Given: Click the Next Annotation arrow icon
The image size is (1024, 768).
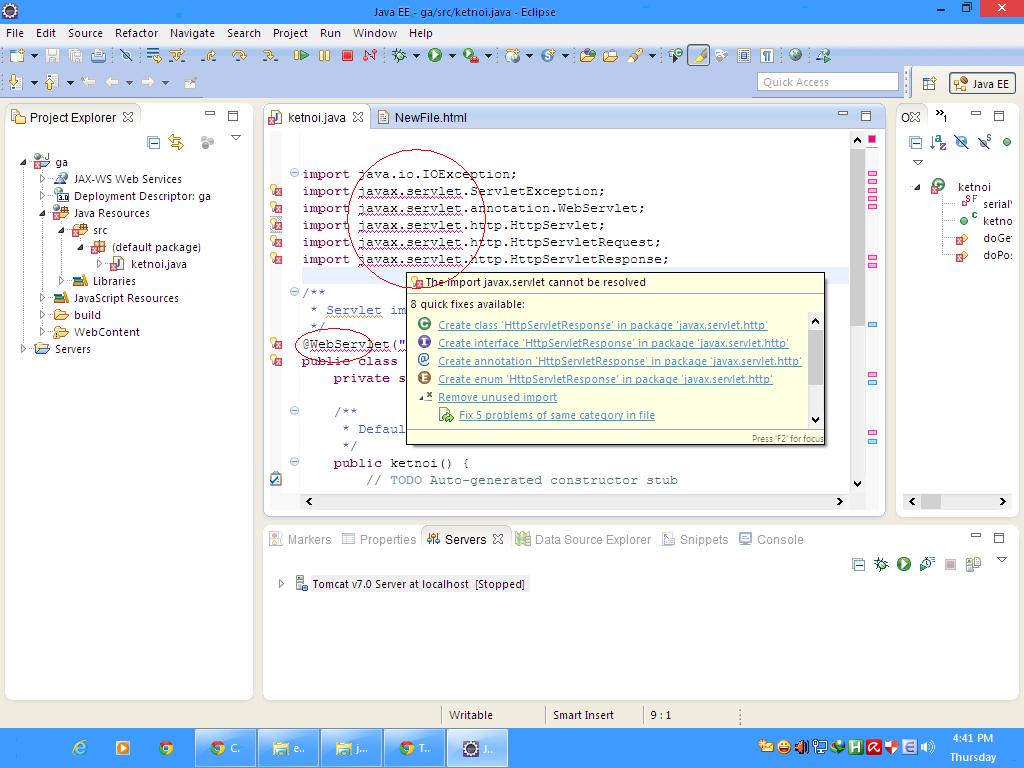Looking at the screenshot, I should [15, 82].
